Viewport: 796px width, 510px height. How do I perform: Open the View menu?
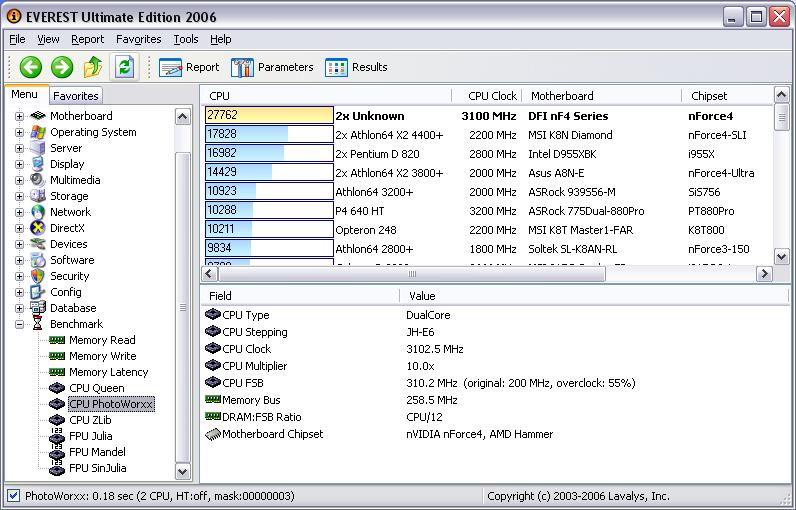click(x=48, y=39)
